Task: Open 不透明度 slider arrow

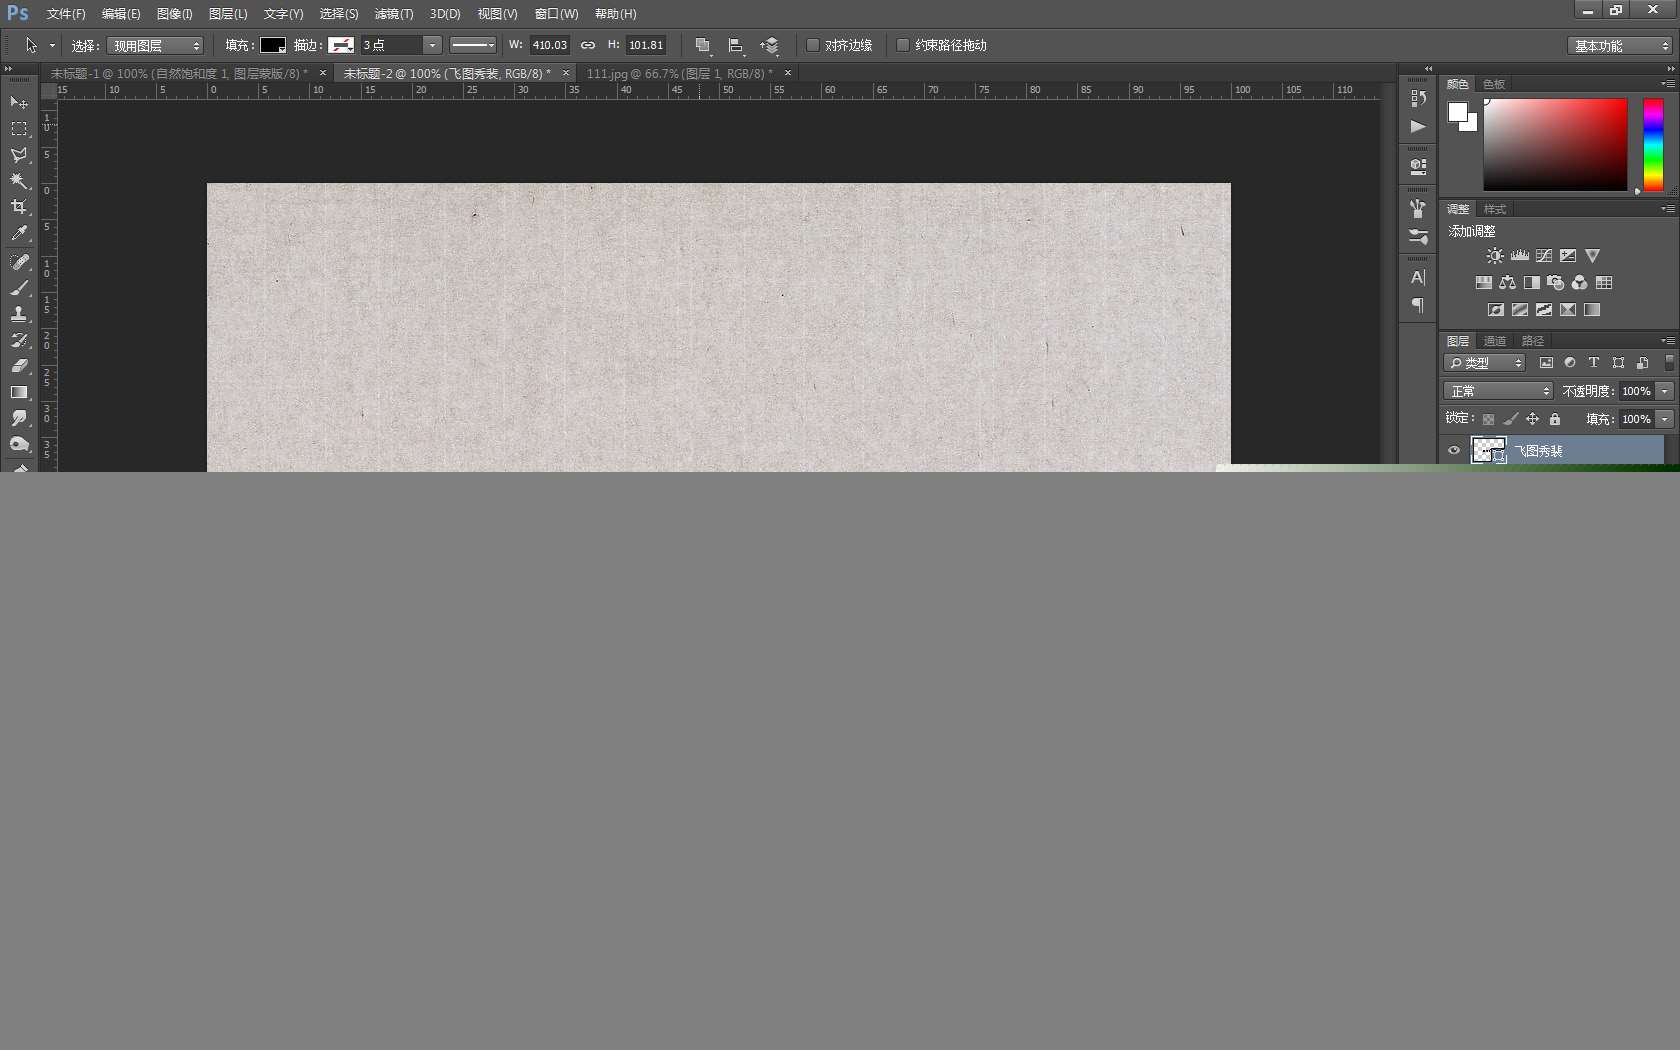Action: click(x=1665, y=391)
